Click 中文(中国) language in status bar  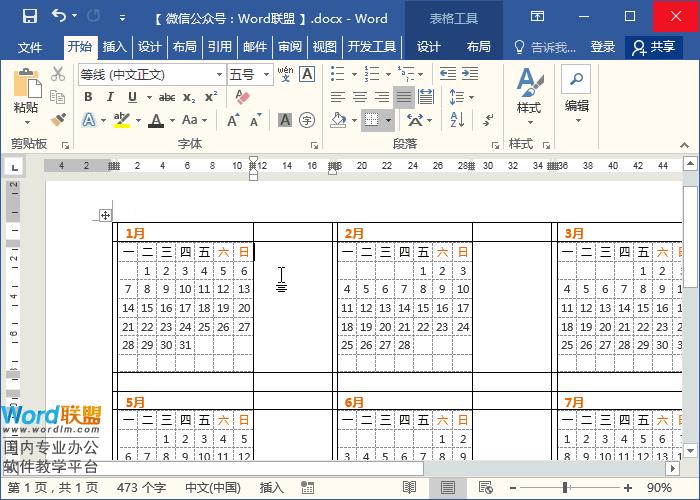point(213,487)
